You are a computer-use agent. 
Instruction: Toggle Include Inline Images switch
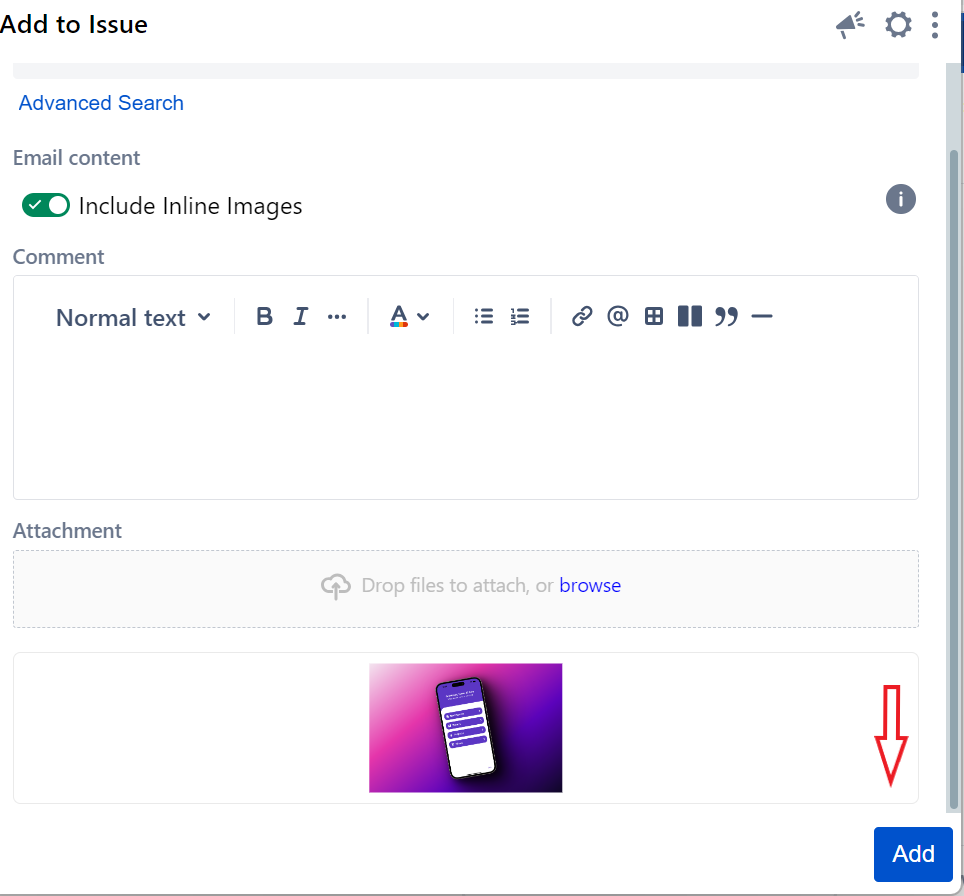46,205
